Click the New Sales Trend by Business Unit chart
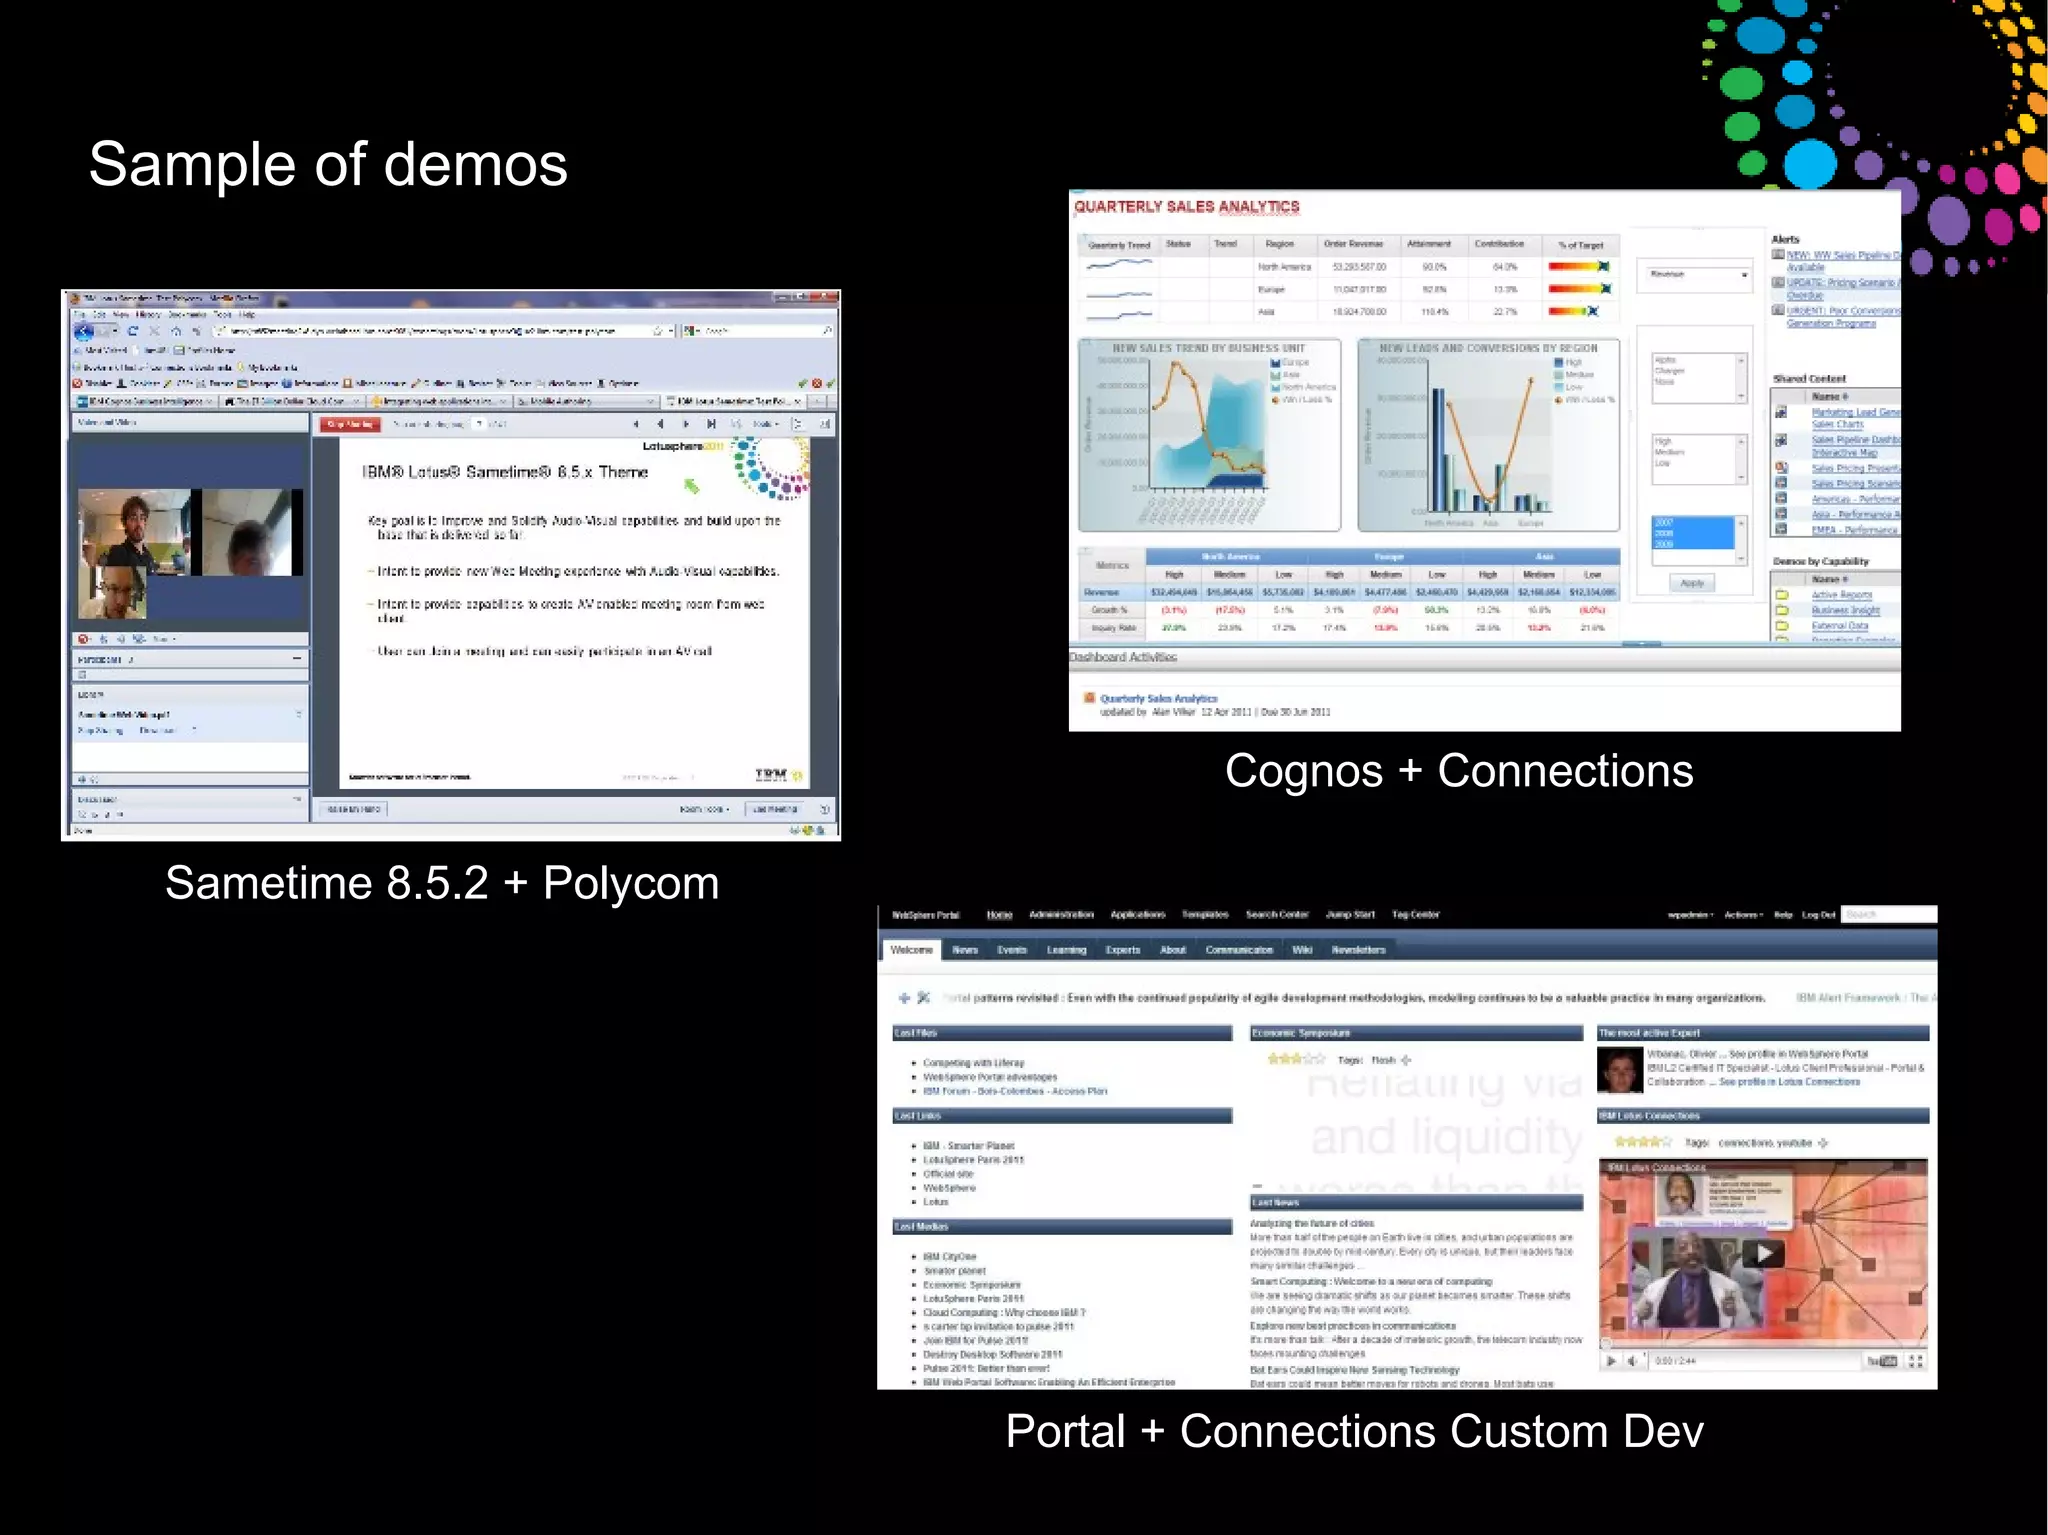The width and height of the screenshot is (2048, 1535). [1210, 436]
